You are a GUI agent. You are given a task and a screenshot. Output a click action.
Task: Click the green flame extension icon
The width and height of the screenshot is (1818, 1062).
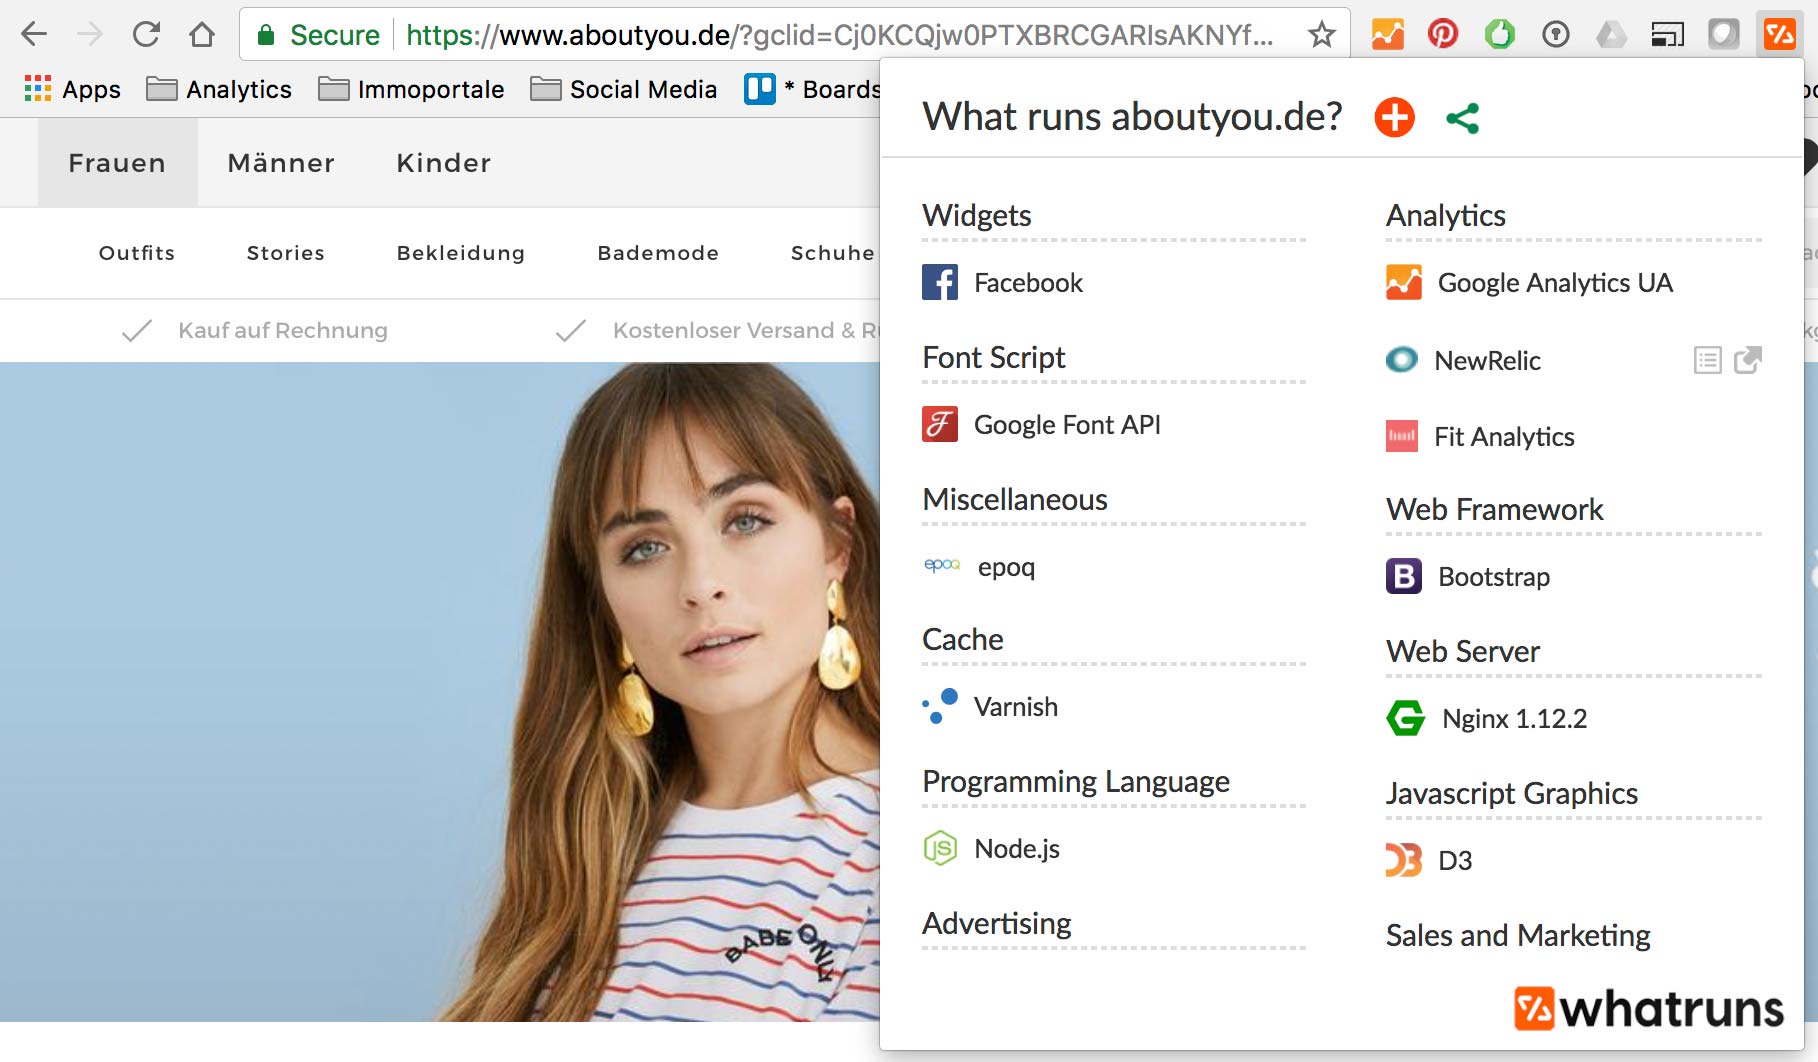pos(1499,34)
